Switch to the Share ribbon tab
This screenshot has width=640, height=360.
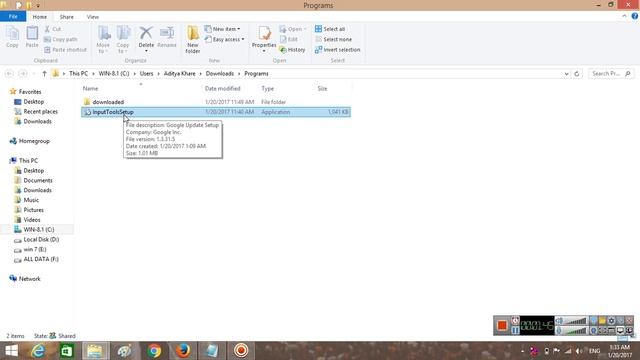[67, 17]
